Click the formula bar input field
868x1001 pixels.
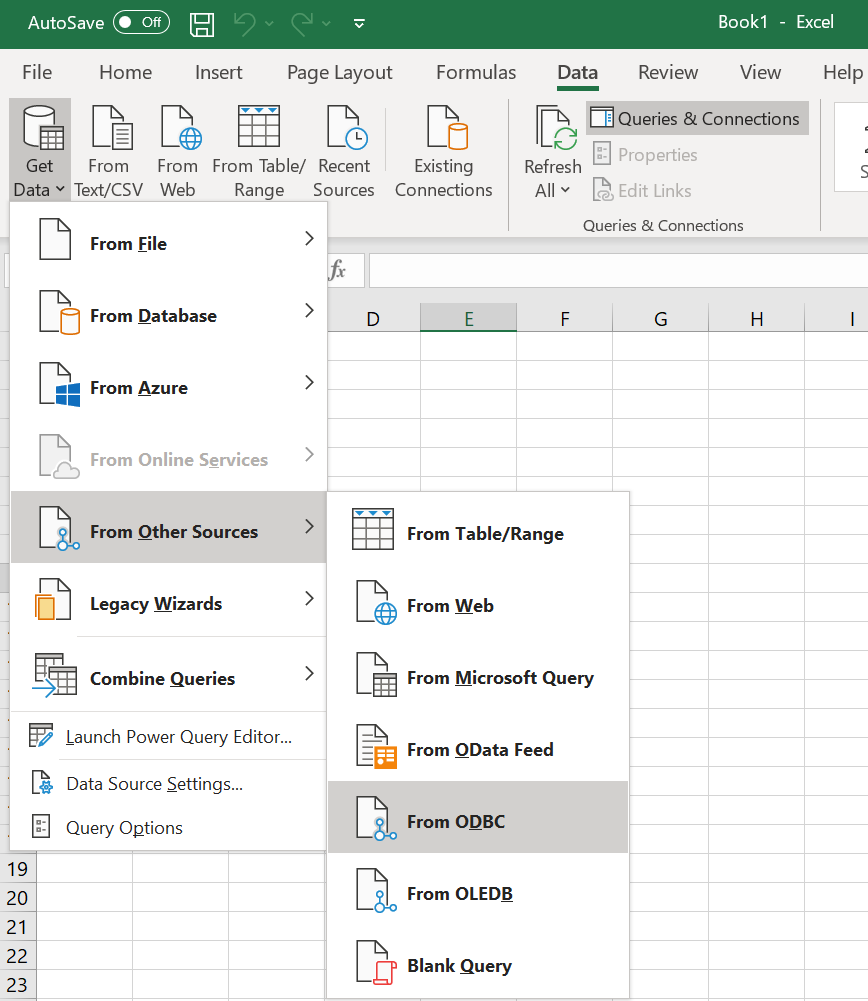618,270
